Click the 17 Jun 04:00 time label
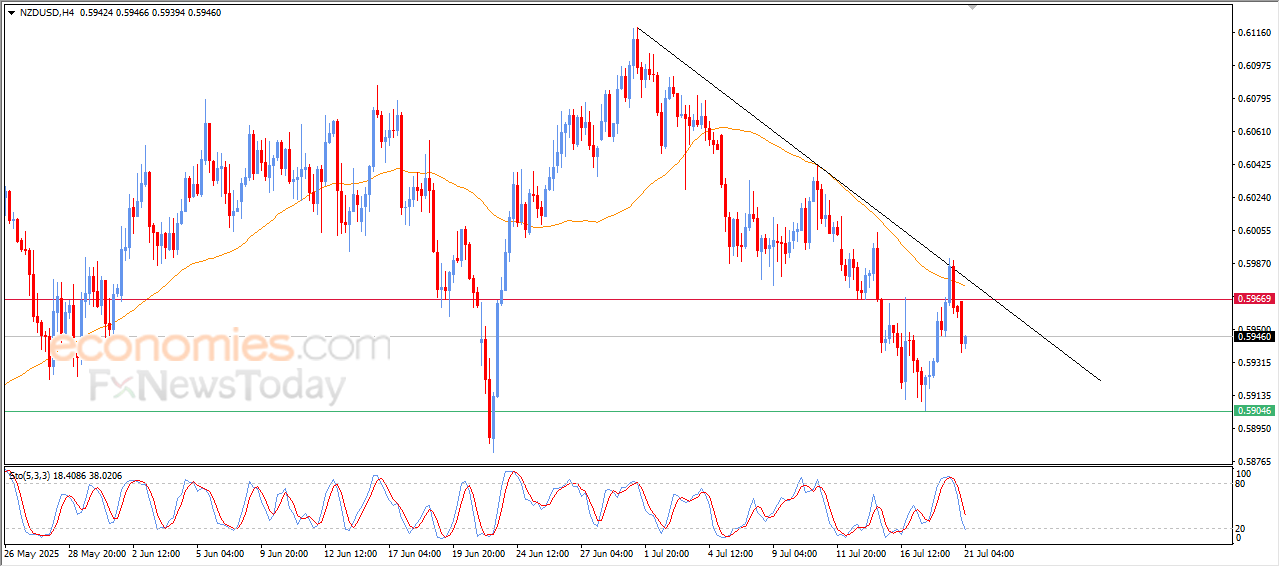Viewport: 1280px width, 567px height. pos(413,553)
